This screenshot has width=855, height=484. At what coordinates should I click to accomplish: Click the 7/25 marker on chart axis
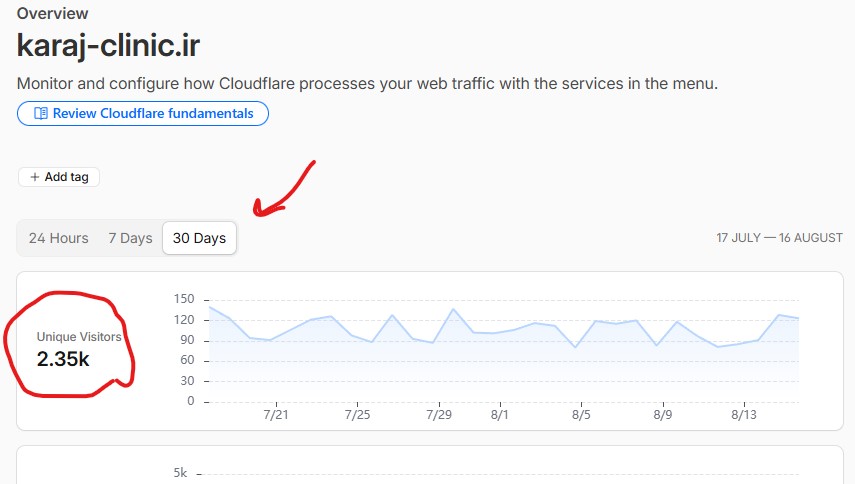(x=357, y=415)
